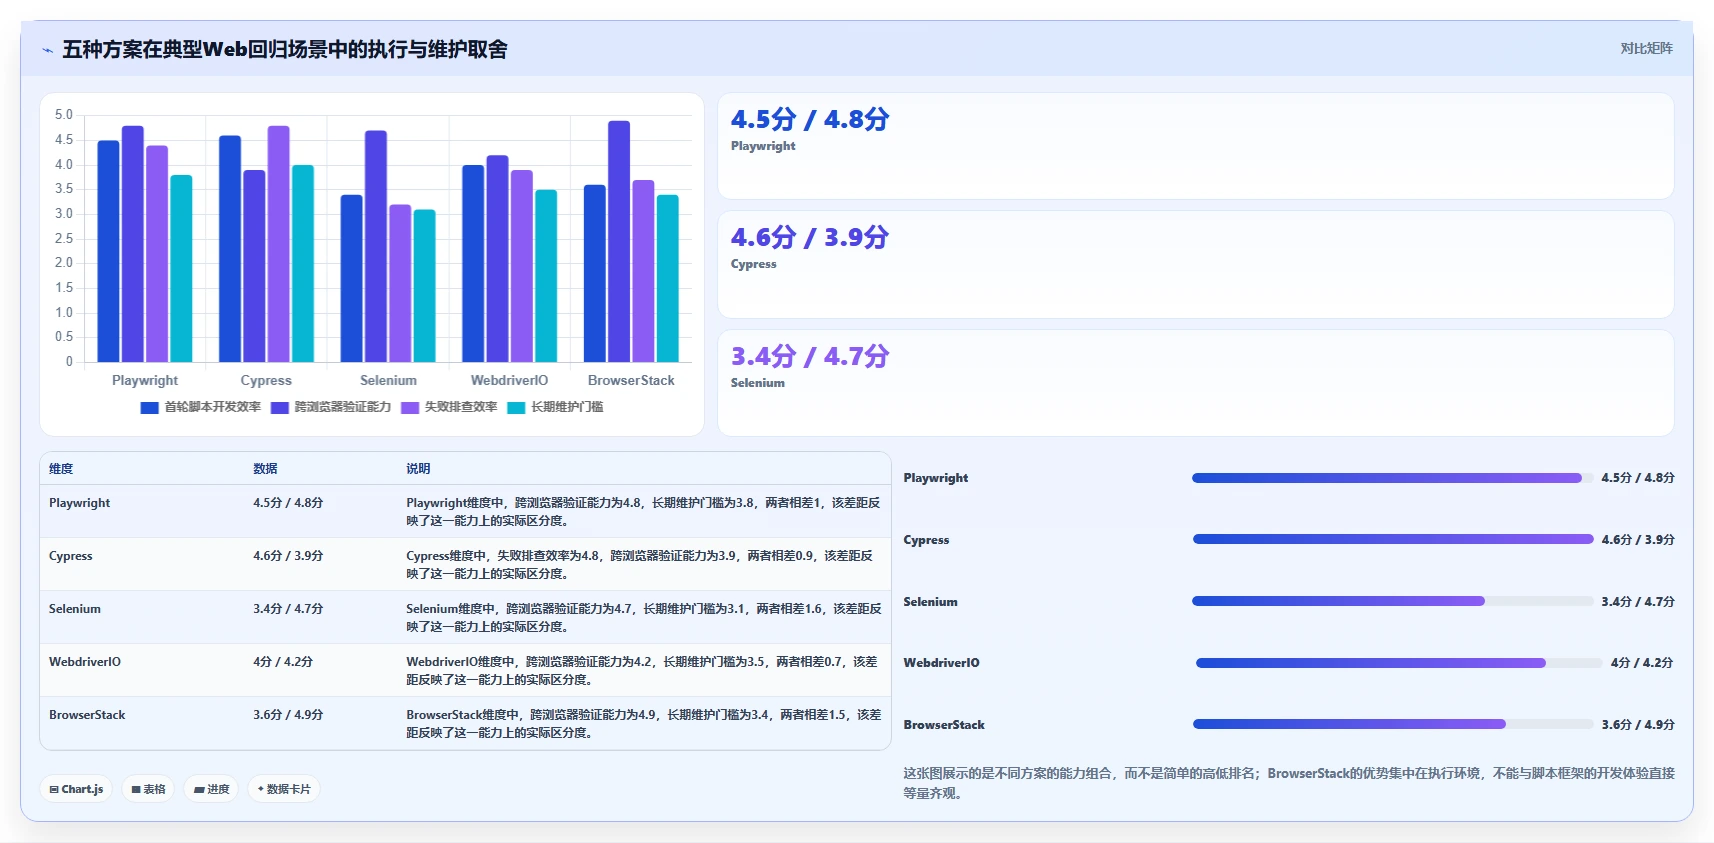Toggle the 长期维护门槛 legend entry
Screen dimensions: 1714x843
555,407
